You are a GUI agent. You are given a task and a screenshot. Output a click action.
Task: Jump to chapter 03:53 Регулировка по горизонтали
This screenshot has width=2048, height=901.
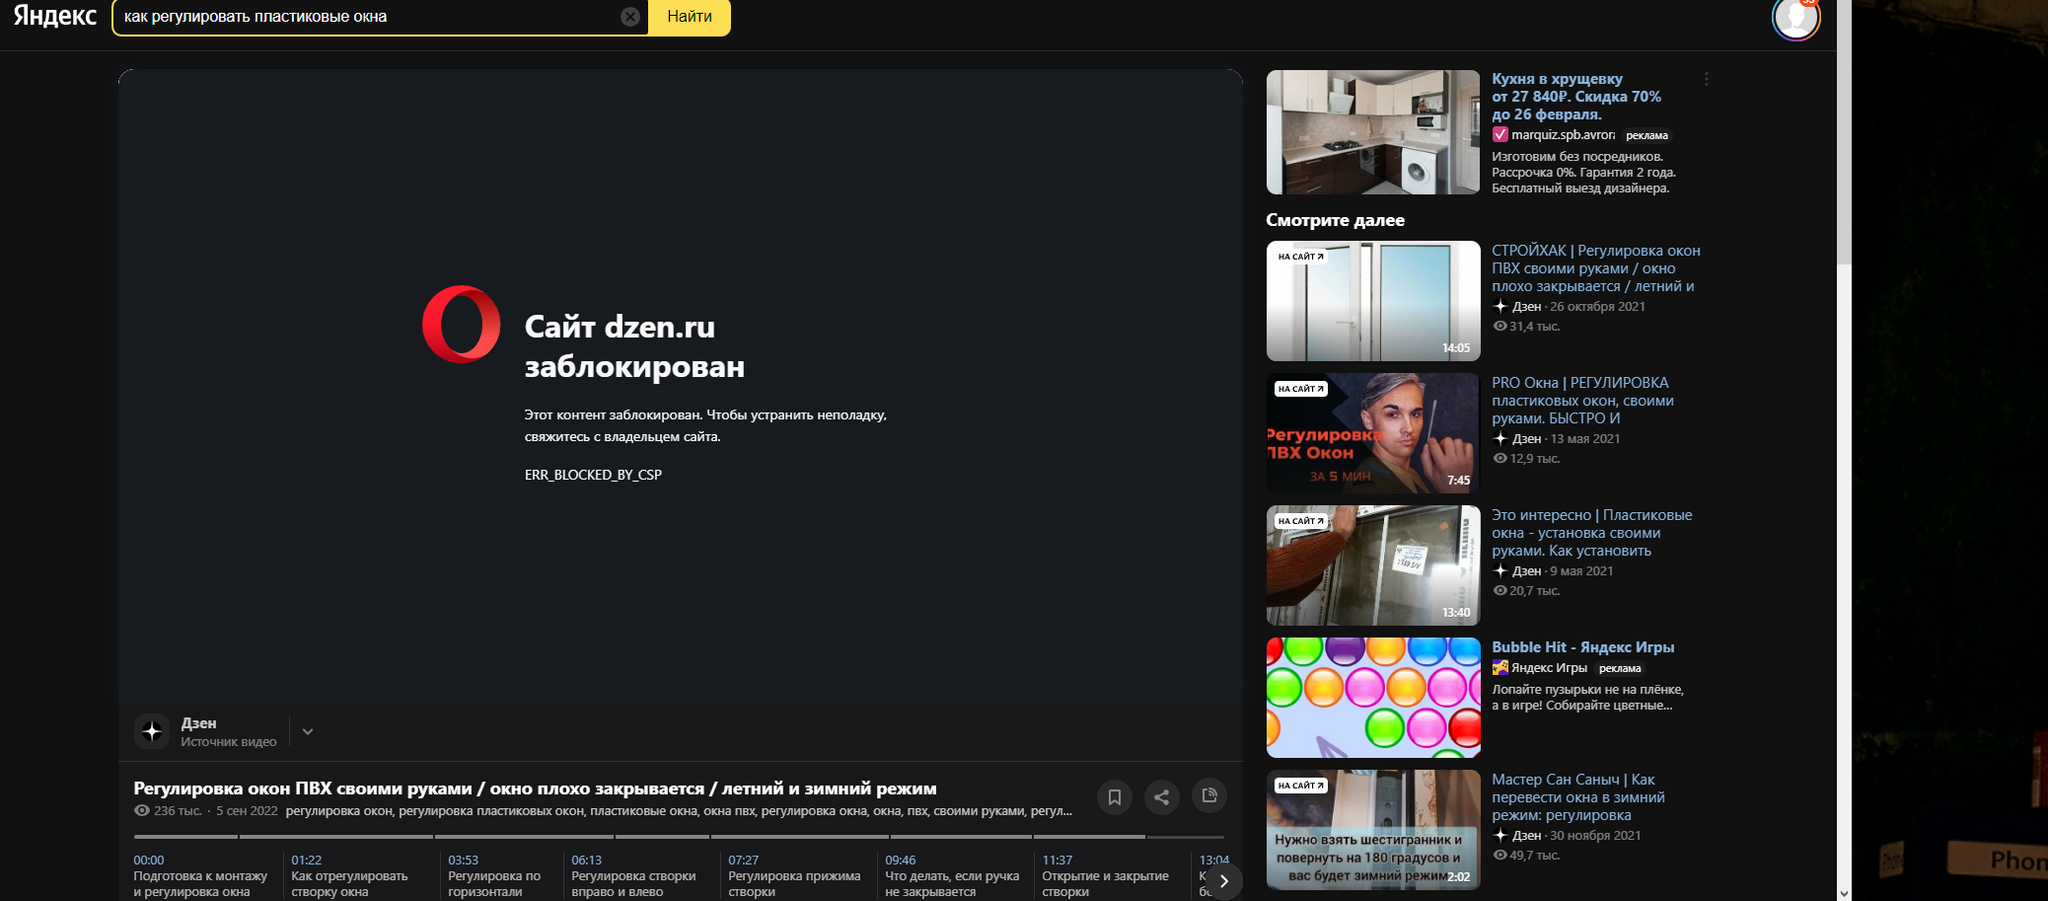tap(495, 876)
